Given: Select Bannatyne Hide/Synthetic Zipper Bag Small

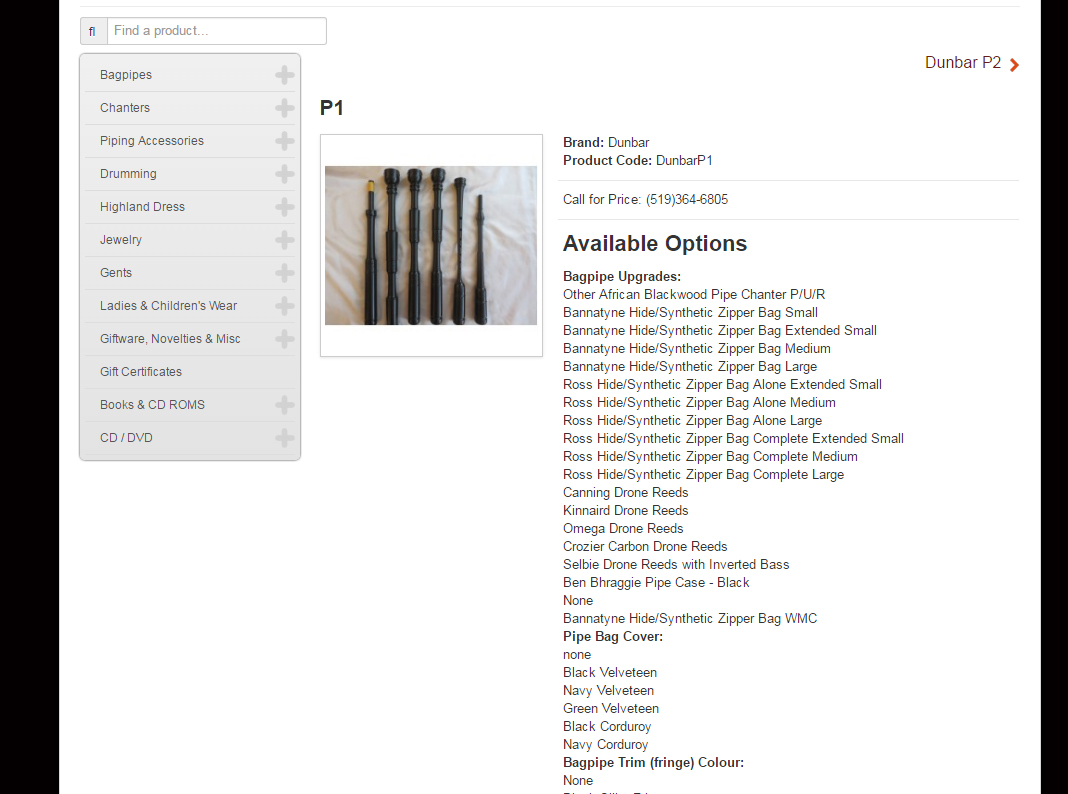Looking at the screenshot, I should tap(691, 313).
